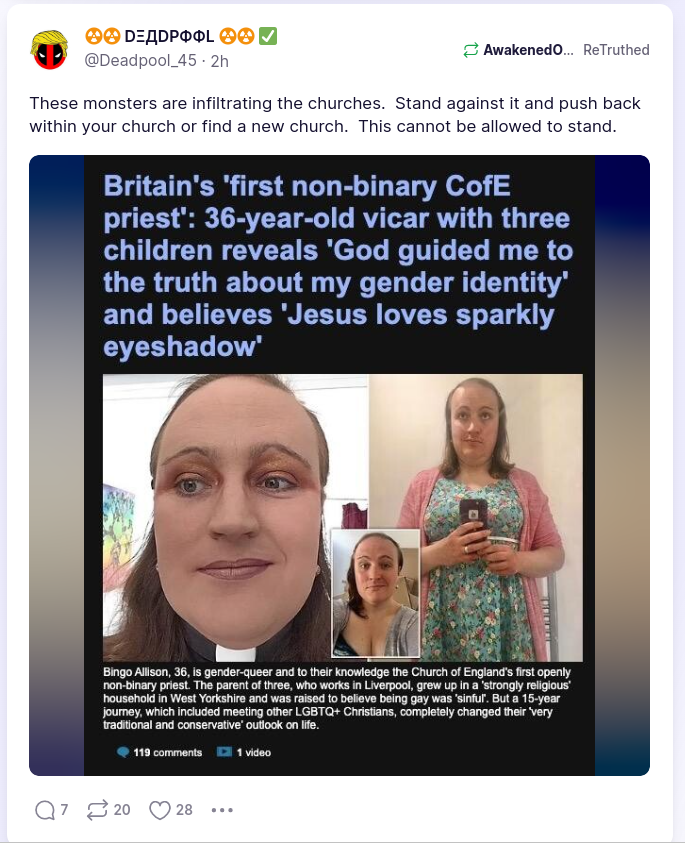Like the post with heart icon

pos(160,810)
